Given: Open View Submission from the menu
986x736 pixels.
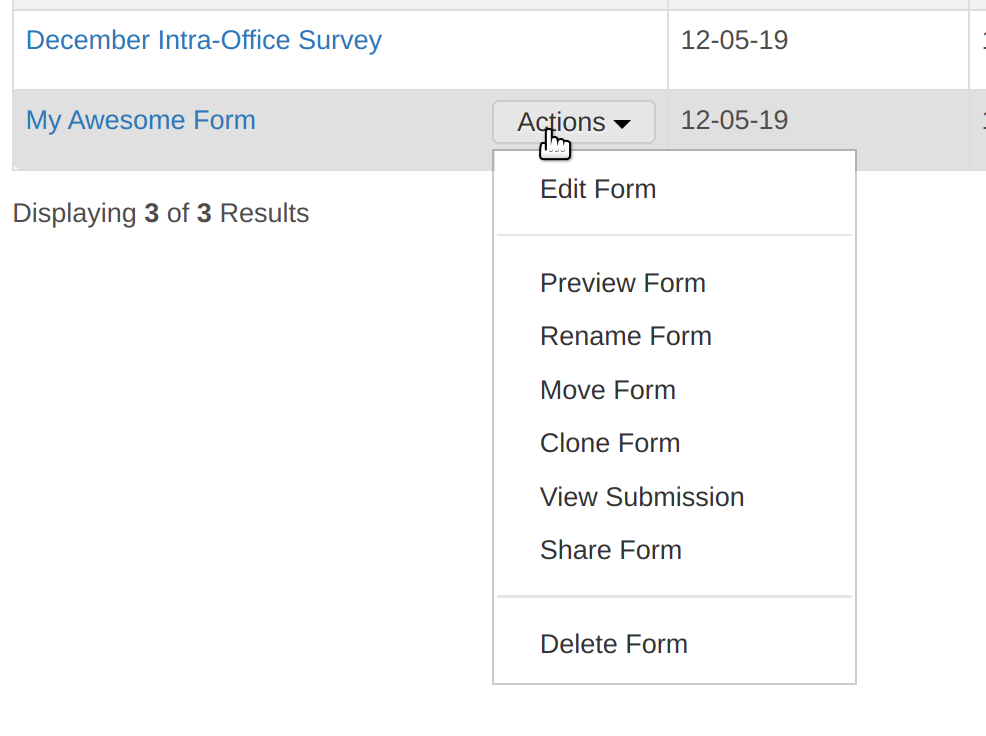Looking at the screenshot, I should (642, 497).
